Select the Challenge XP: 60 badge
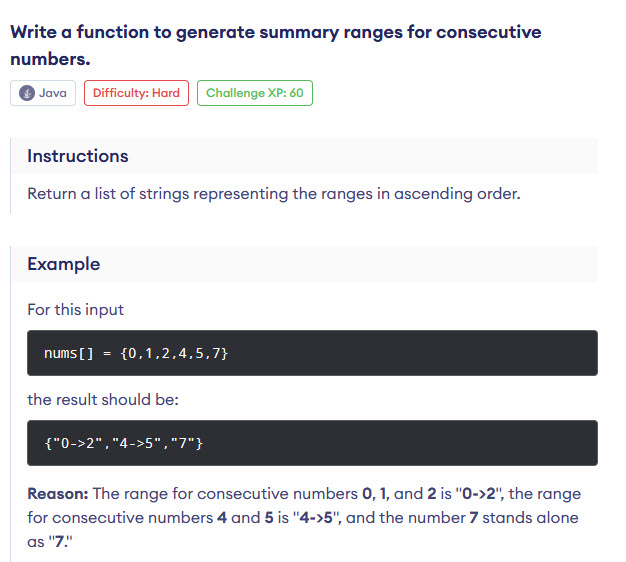Image resolution: width=626 pixels, height=562 pixels. [255, 93]
